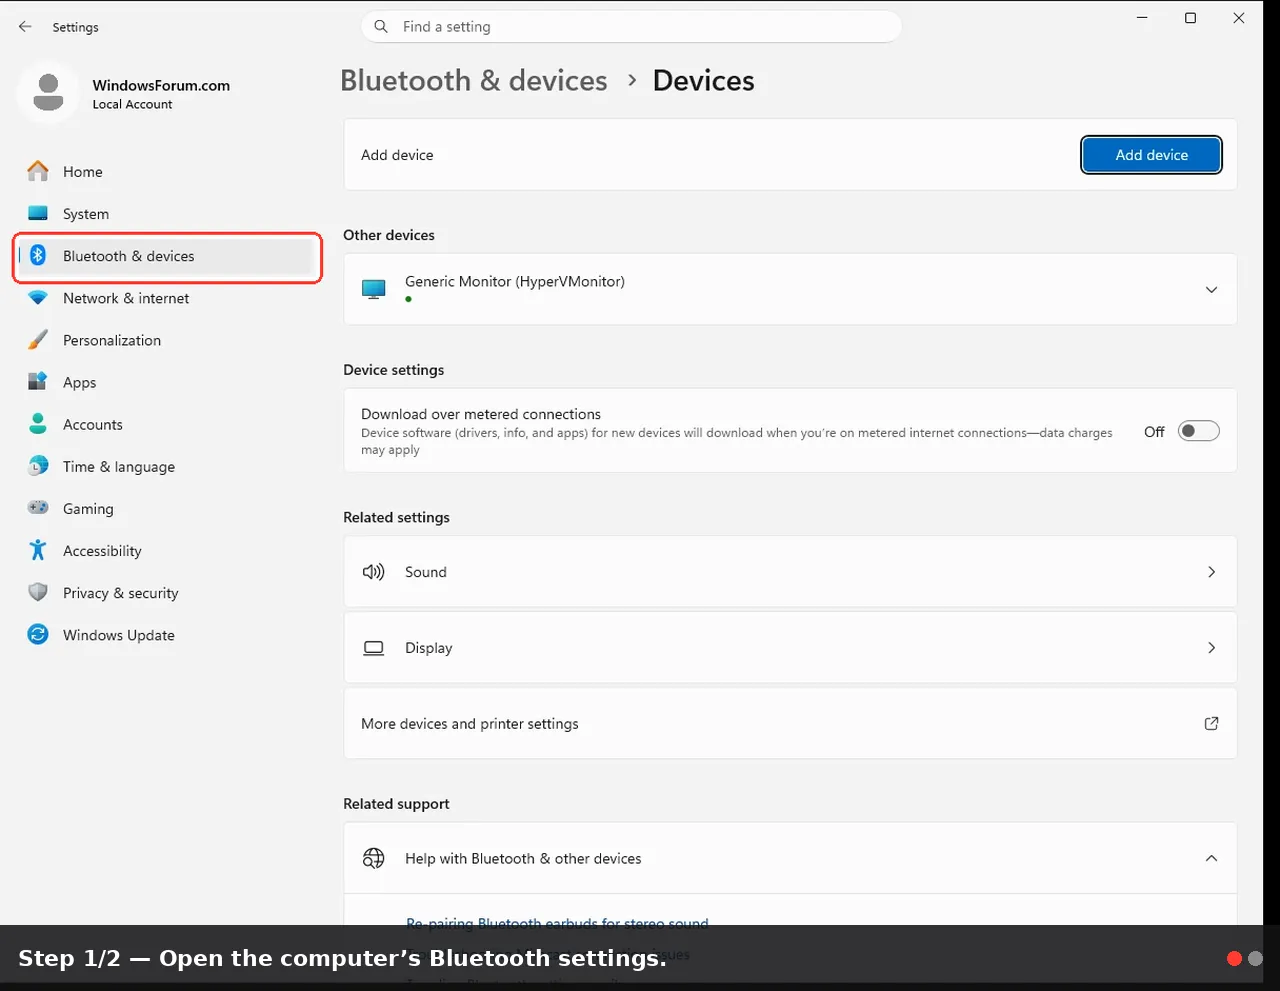The height and width of the screenshot is (991, 1280).
Task: Click Bluetooth & devices breadcrumb link
Action: 474,81
